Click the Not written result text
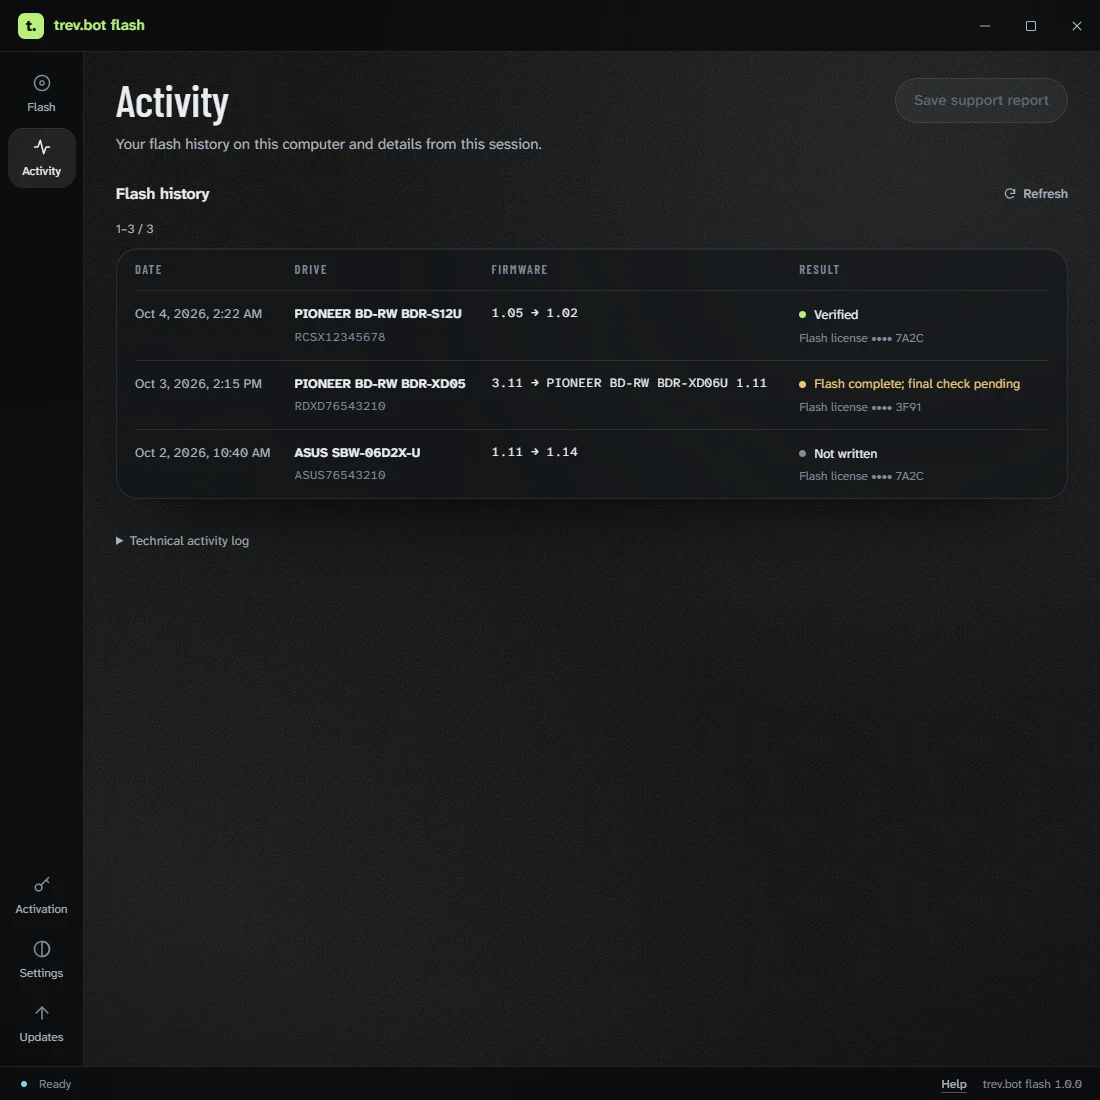Screen dimensions: 1100x1100 point(845,454)
